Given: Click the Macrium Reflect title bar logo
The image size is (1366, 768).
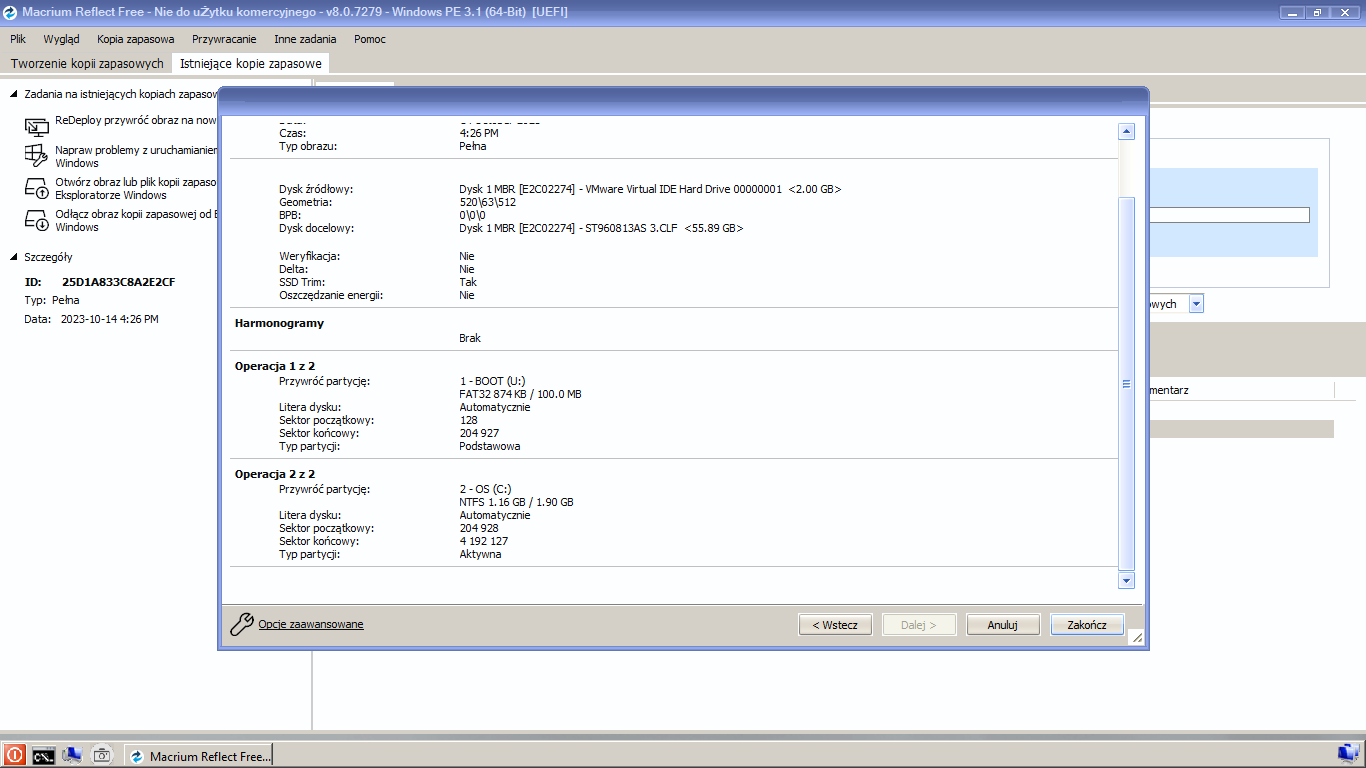Looking at the screenshot, I should click(x=10, y=12).
